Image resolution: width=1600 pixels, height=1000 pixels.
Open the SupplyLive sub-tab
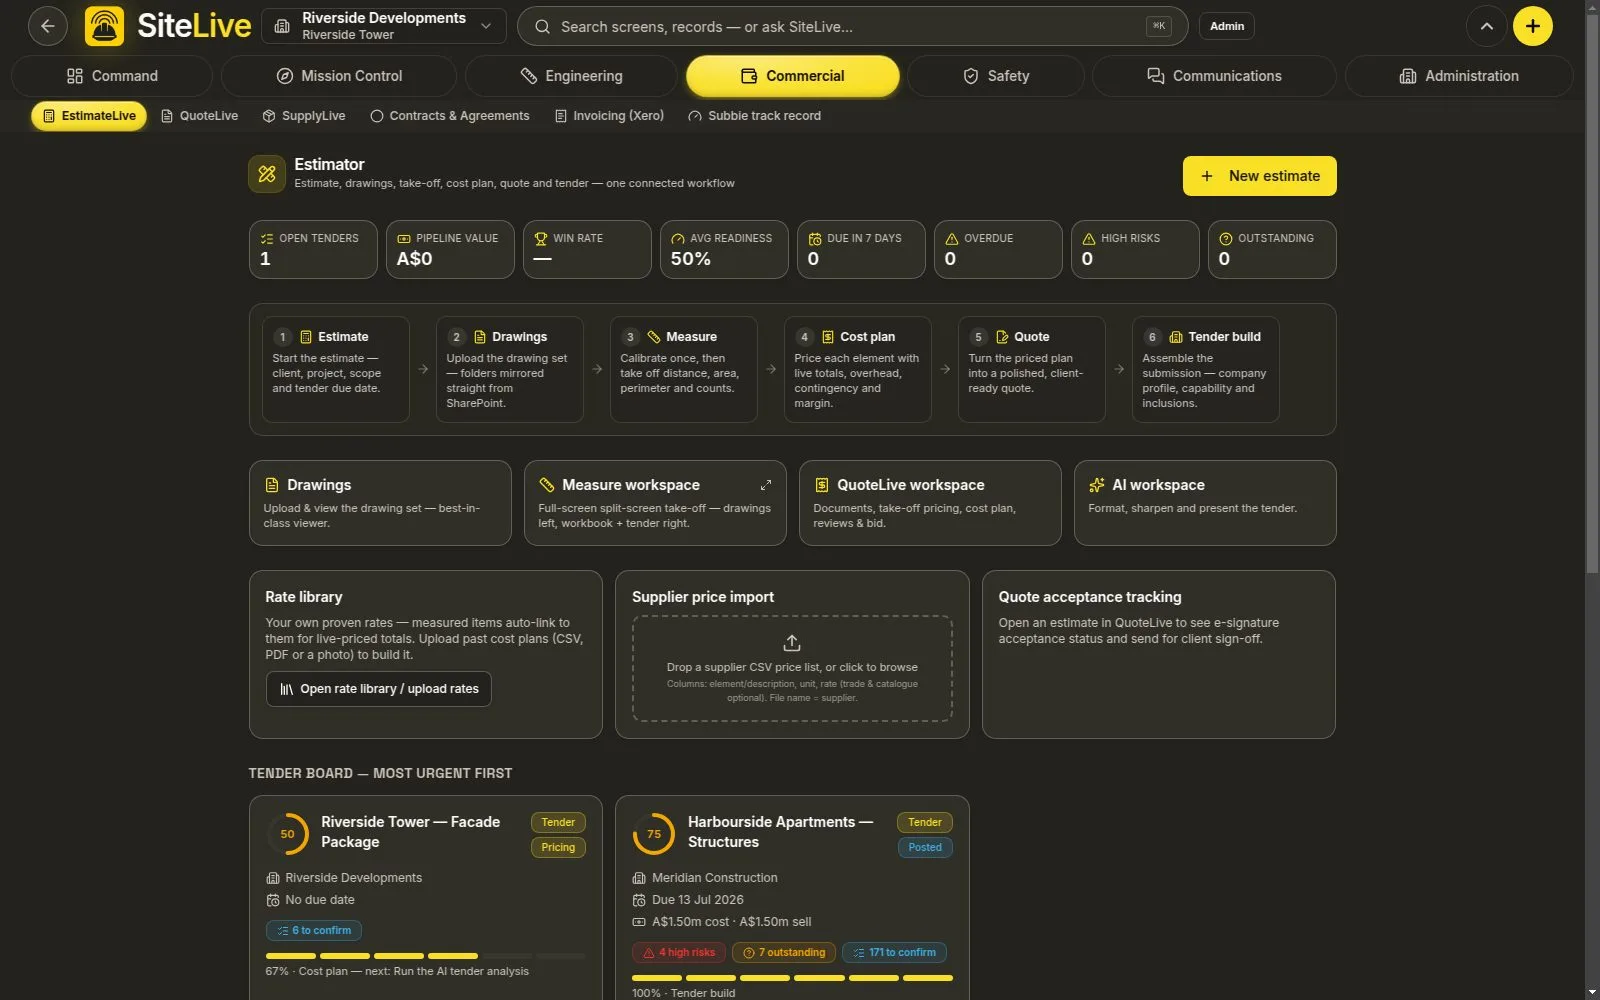[x=304, y=116]
